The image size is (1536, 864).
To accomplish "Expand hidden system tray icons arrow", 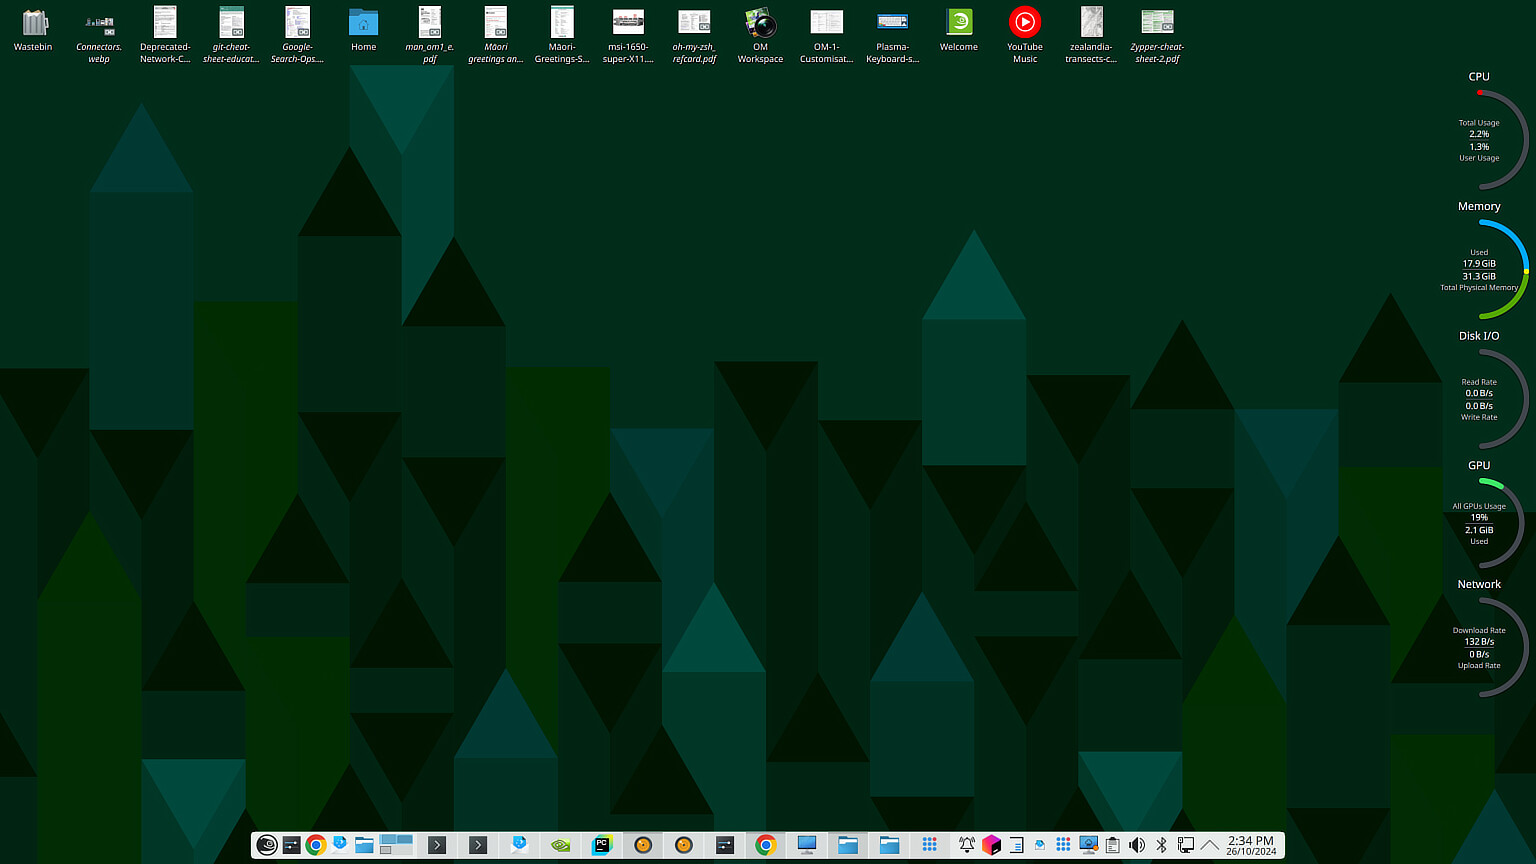I will pos(1210,845).
